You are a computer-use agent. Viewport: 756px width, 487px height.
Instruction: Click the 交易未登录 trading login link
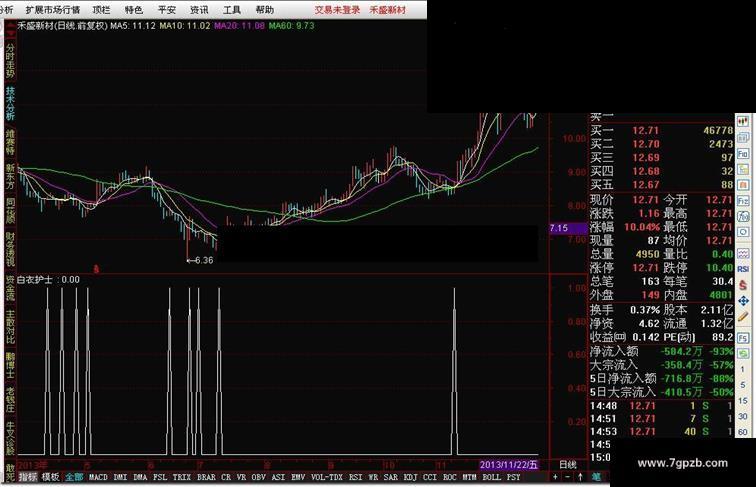[337, 10]
